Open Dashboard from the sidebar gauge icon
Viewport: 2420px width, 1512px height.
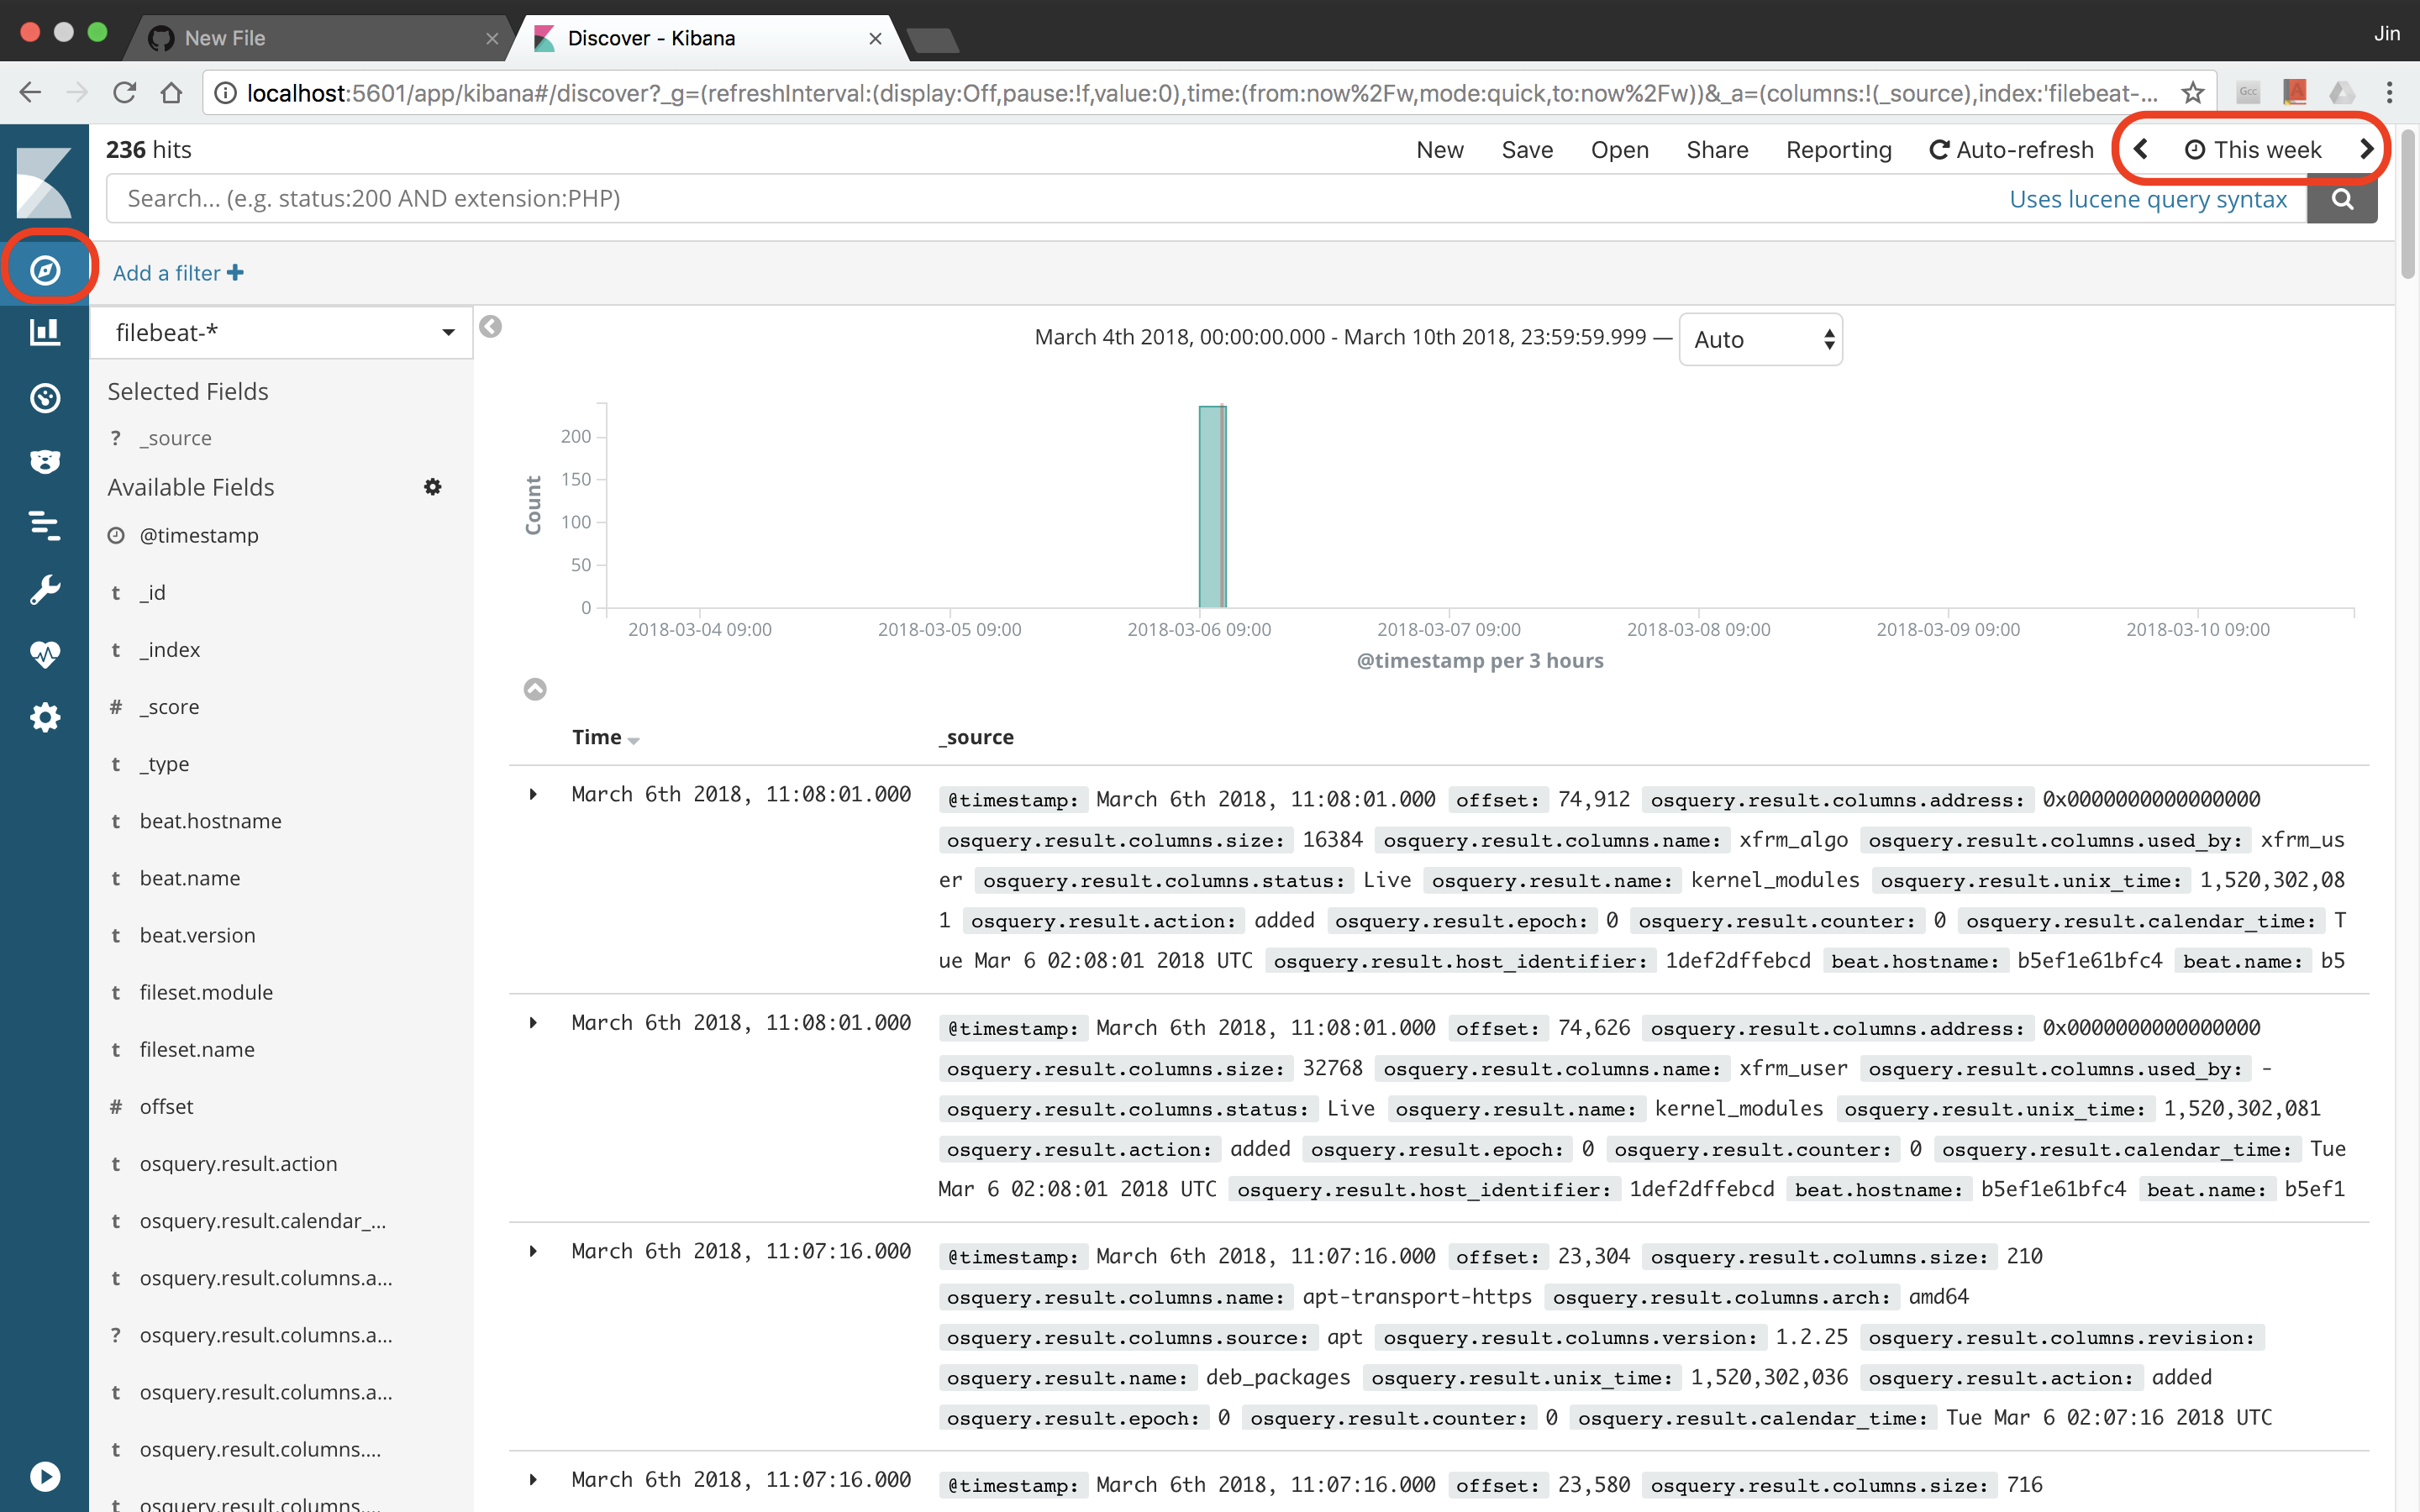pos(45,398)
